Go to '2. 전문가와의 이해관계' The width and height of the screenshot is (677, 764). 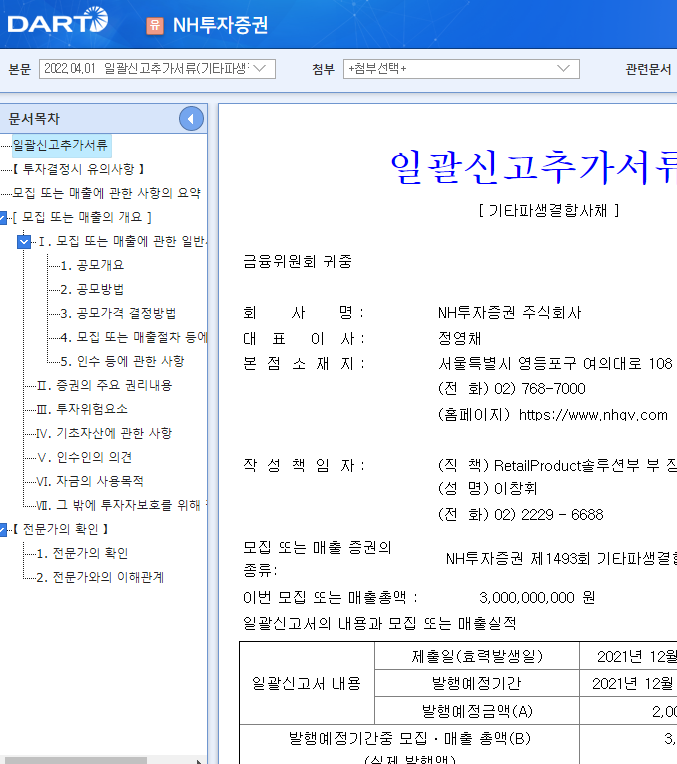(100, 577)
